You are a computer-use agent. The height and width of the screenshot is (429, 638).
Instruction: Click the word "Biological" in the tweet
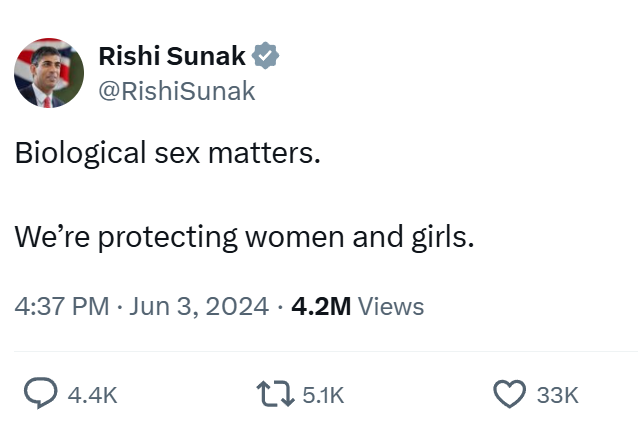[82, 156]
